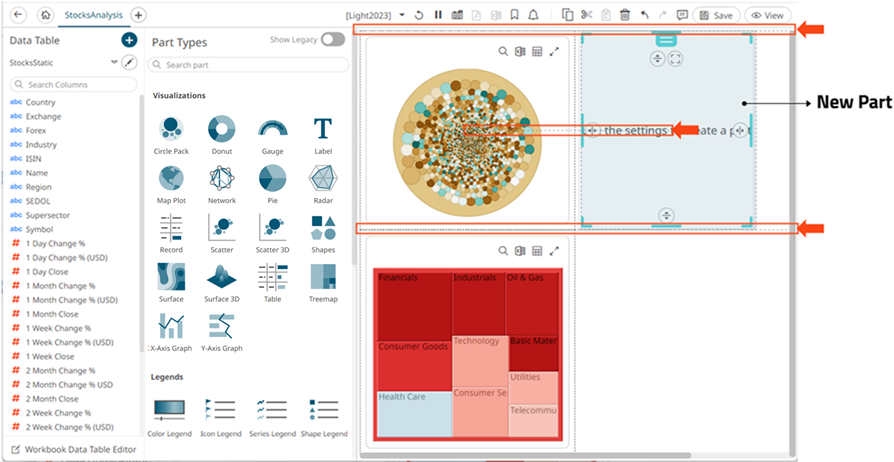Select the Surface visualization

click(171, 283)
